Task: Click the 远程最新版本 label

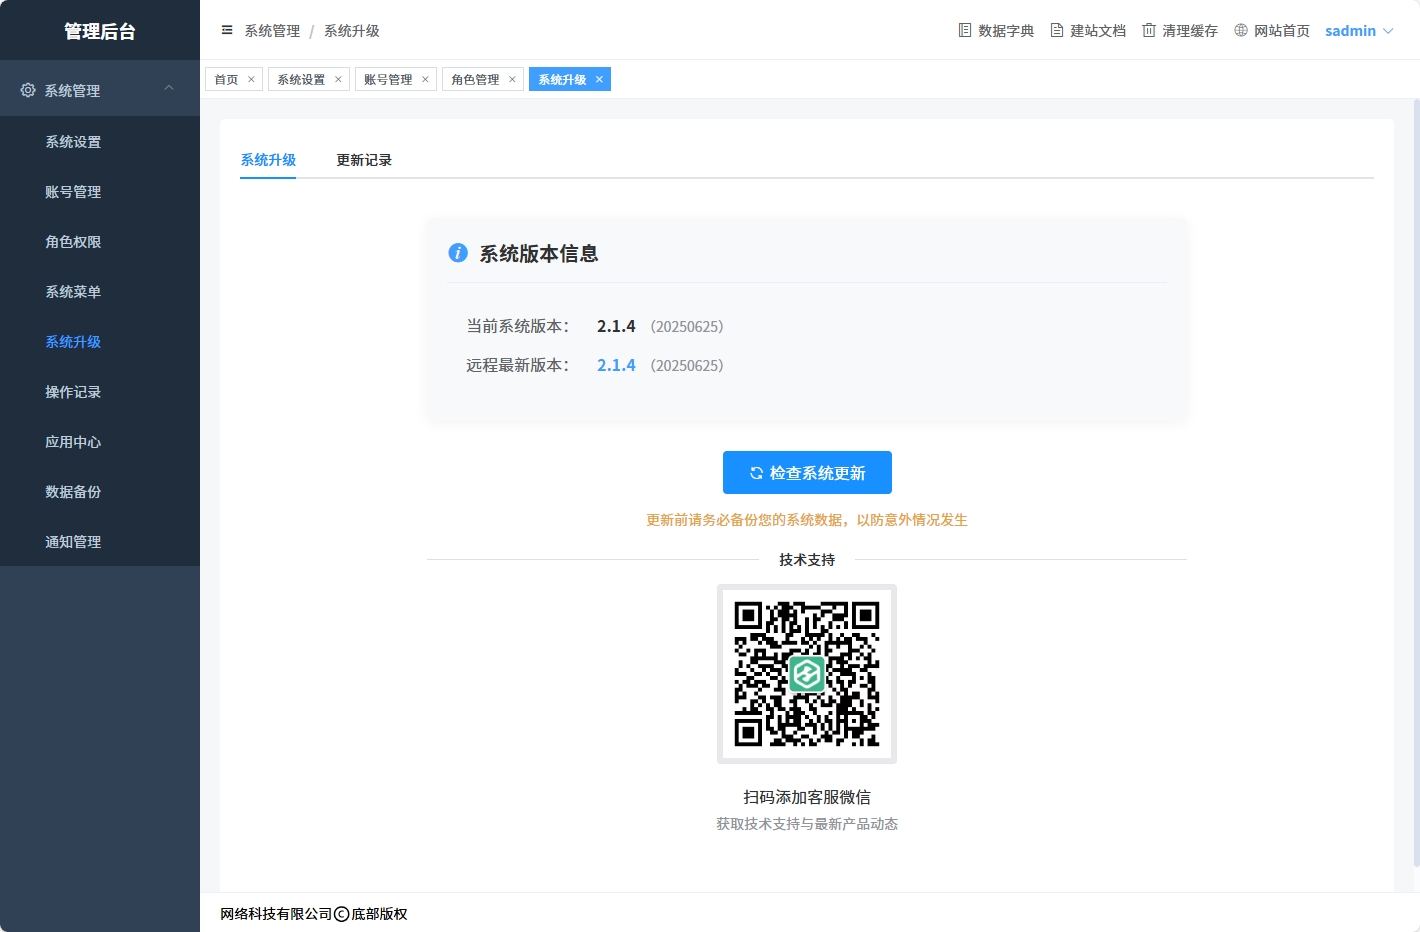Action: tap(518, 365)
